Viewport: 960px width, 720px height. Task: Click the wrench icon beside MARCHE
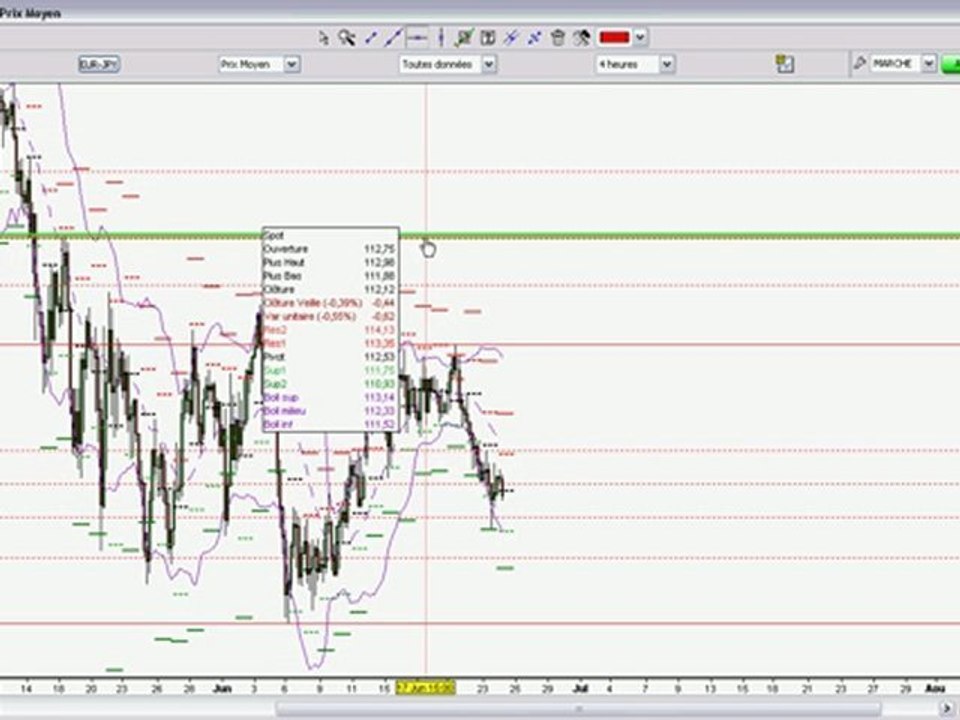pos(859,63)
